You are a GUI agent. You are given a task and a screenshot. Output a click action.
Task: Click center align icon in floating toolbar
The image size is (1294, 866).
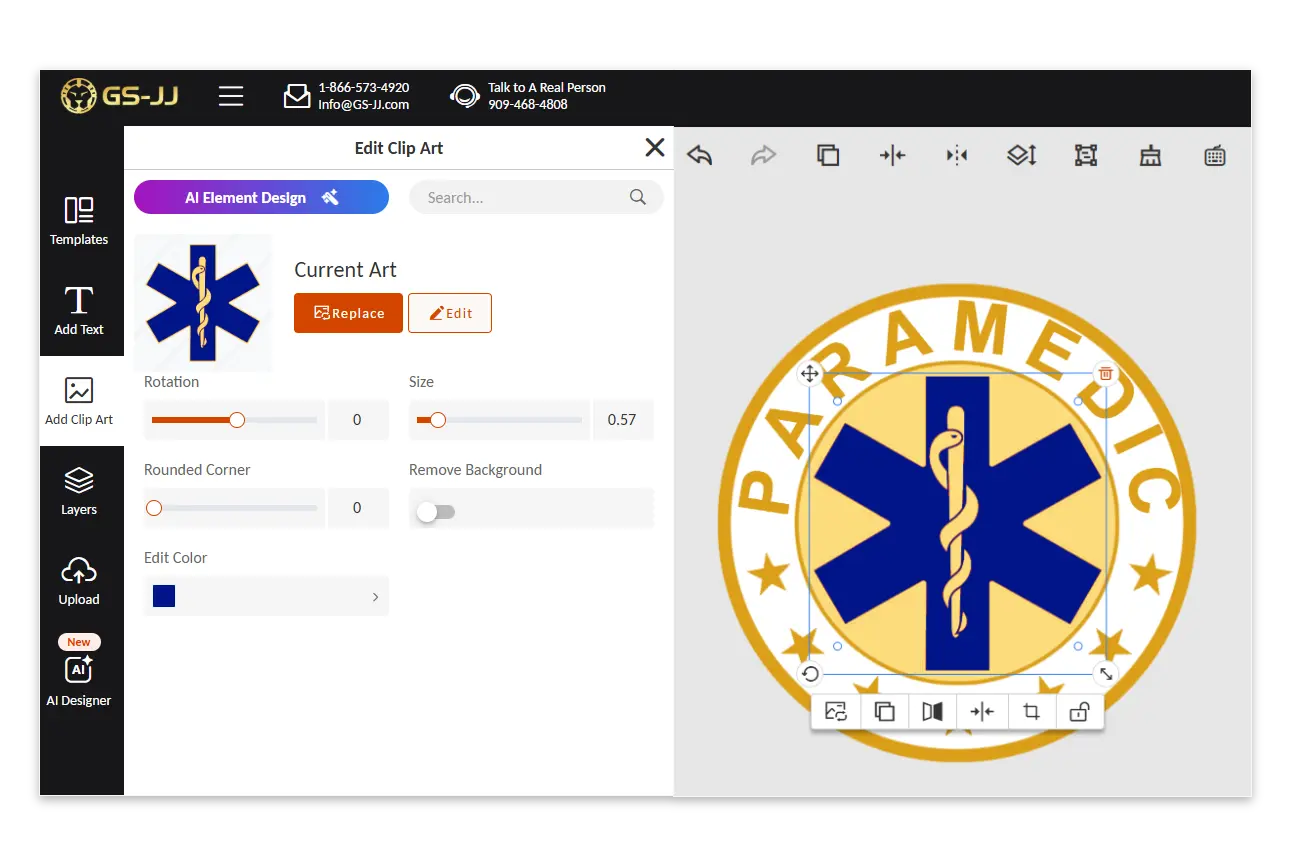[x=982, y=712]
